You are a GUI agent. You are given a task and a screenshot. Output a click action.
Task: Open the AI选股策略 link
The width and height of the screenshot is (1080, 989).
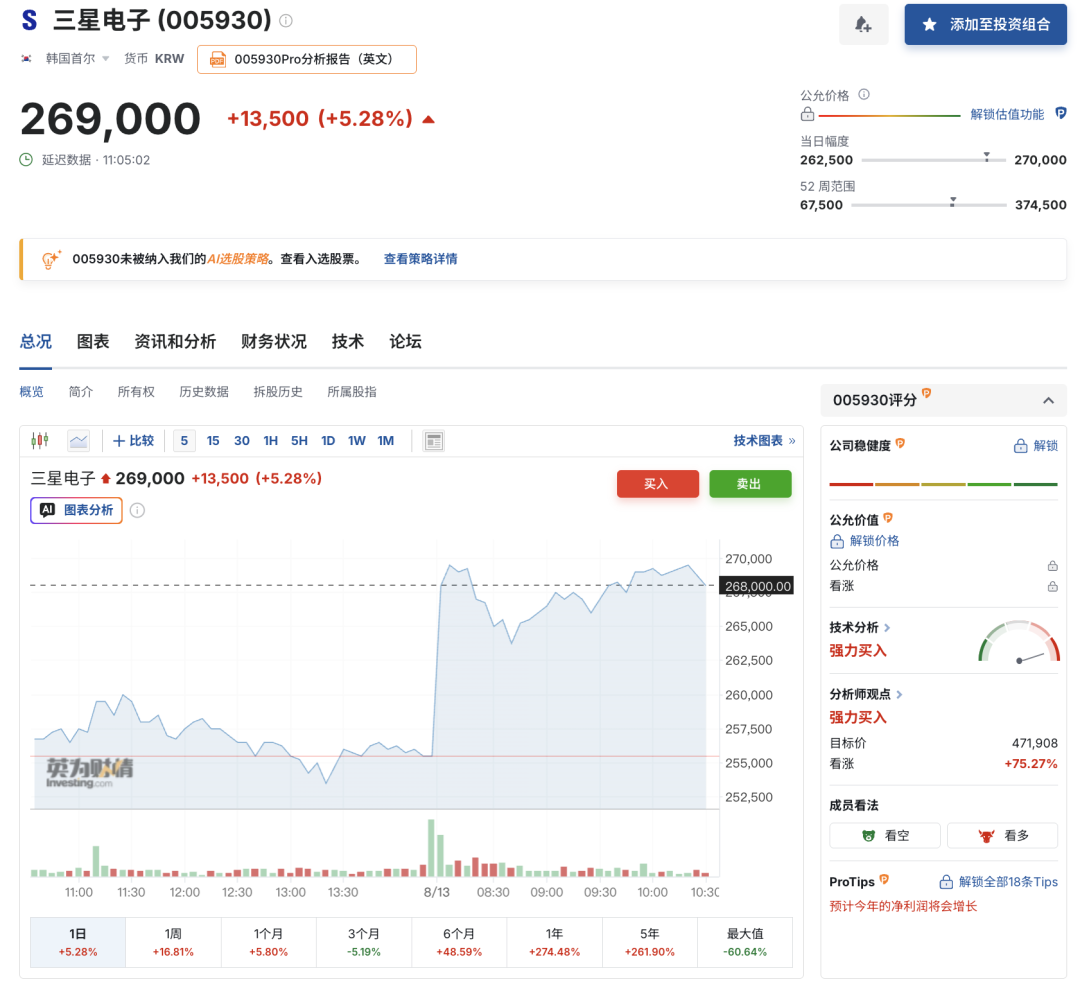click(238, 259)
